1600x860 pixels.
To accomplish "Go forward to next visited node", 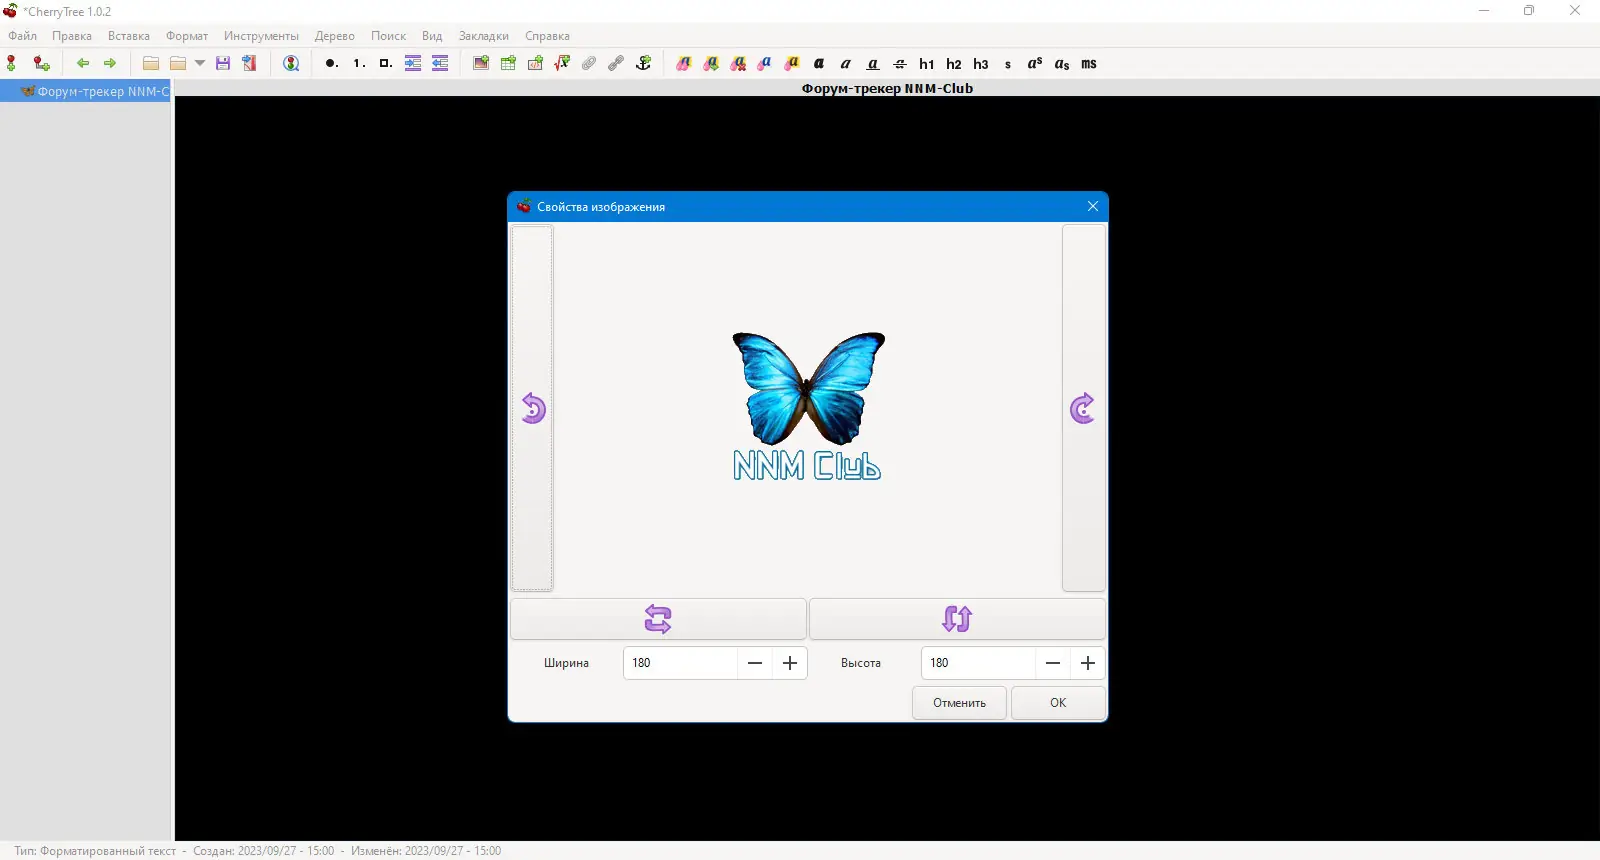I will tap(110, 63).
